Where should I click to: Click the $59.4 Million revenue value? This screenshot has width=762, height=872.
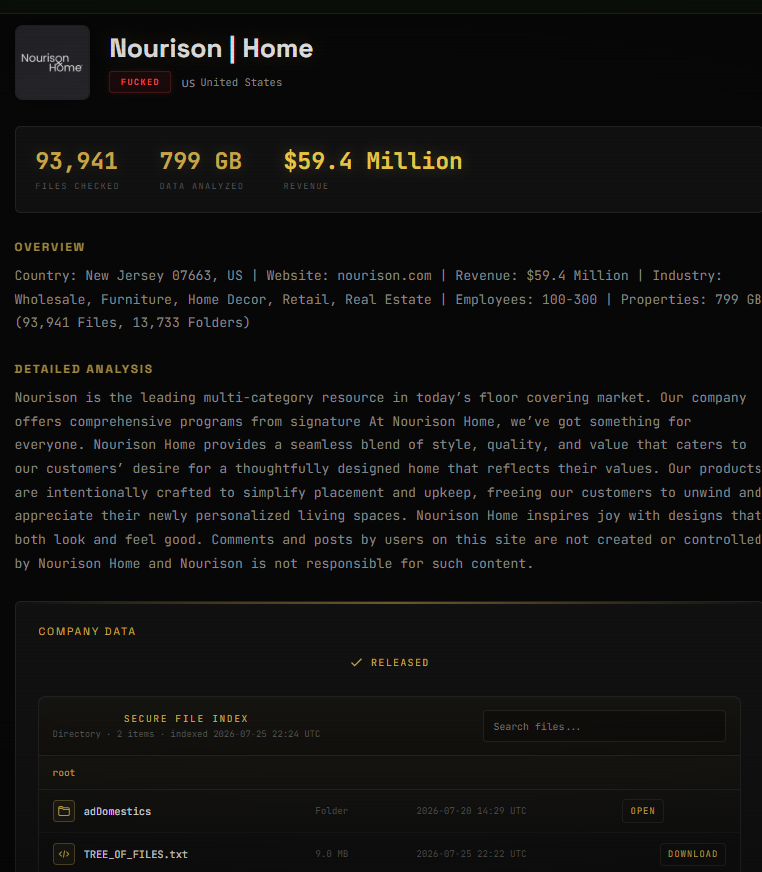click(x=373, y=161)
